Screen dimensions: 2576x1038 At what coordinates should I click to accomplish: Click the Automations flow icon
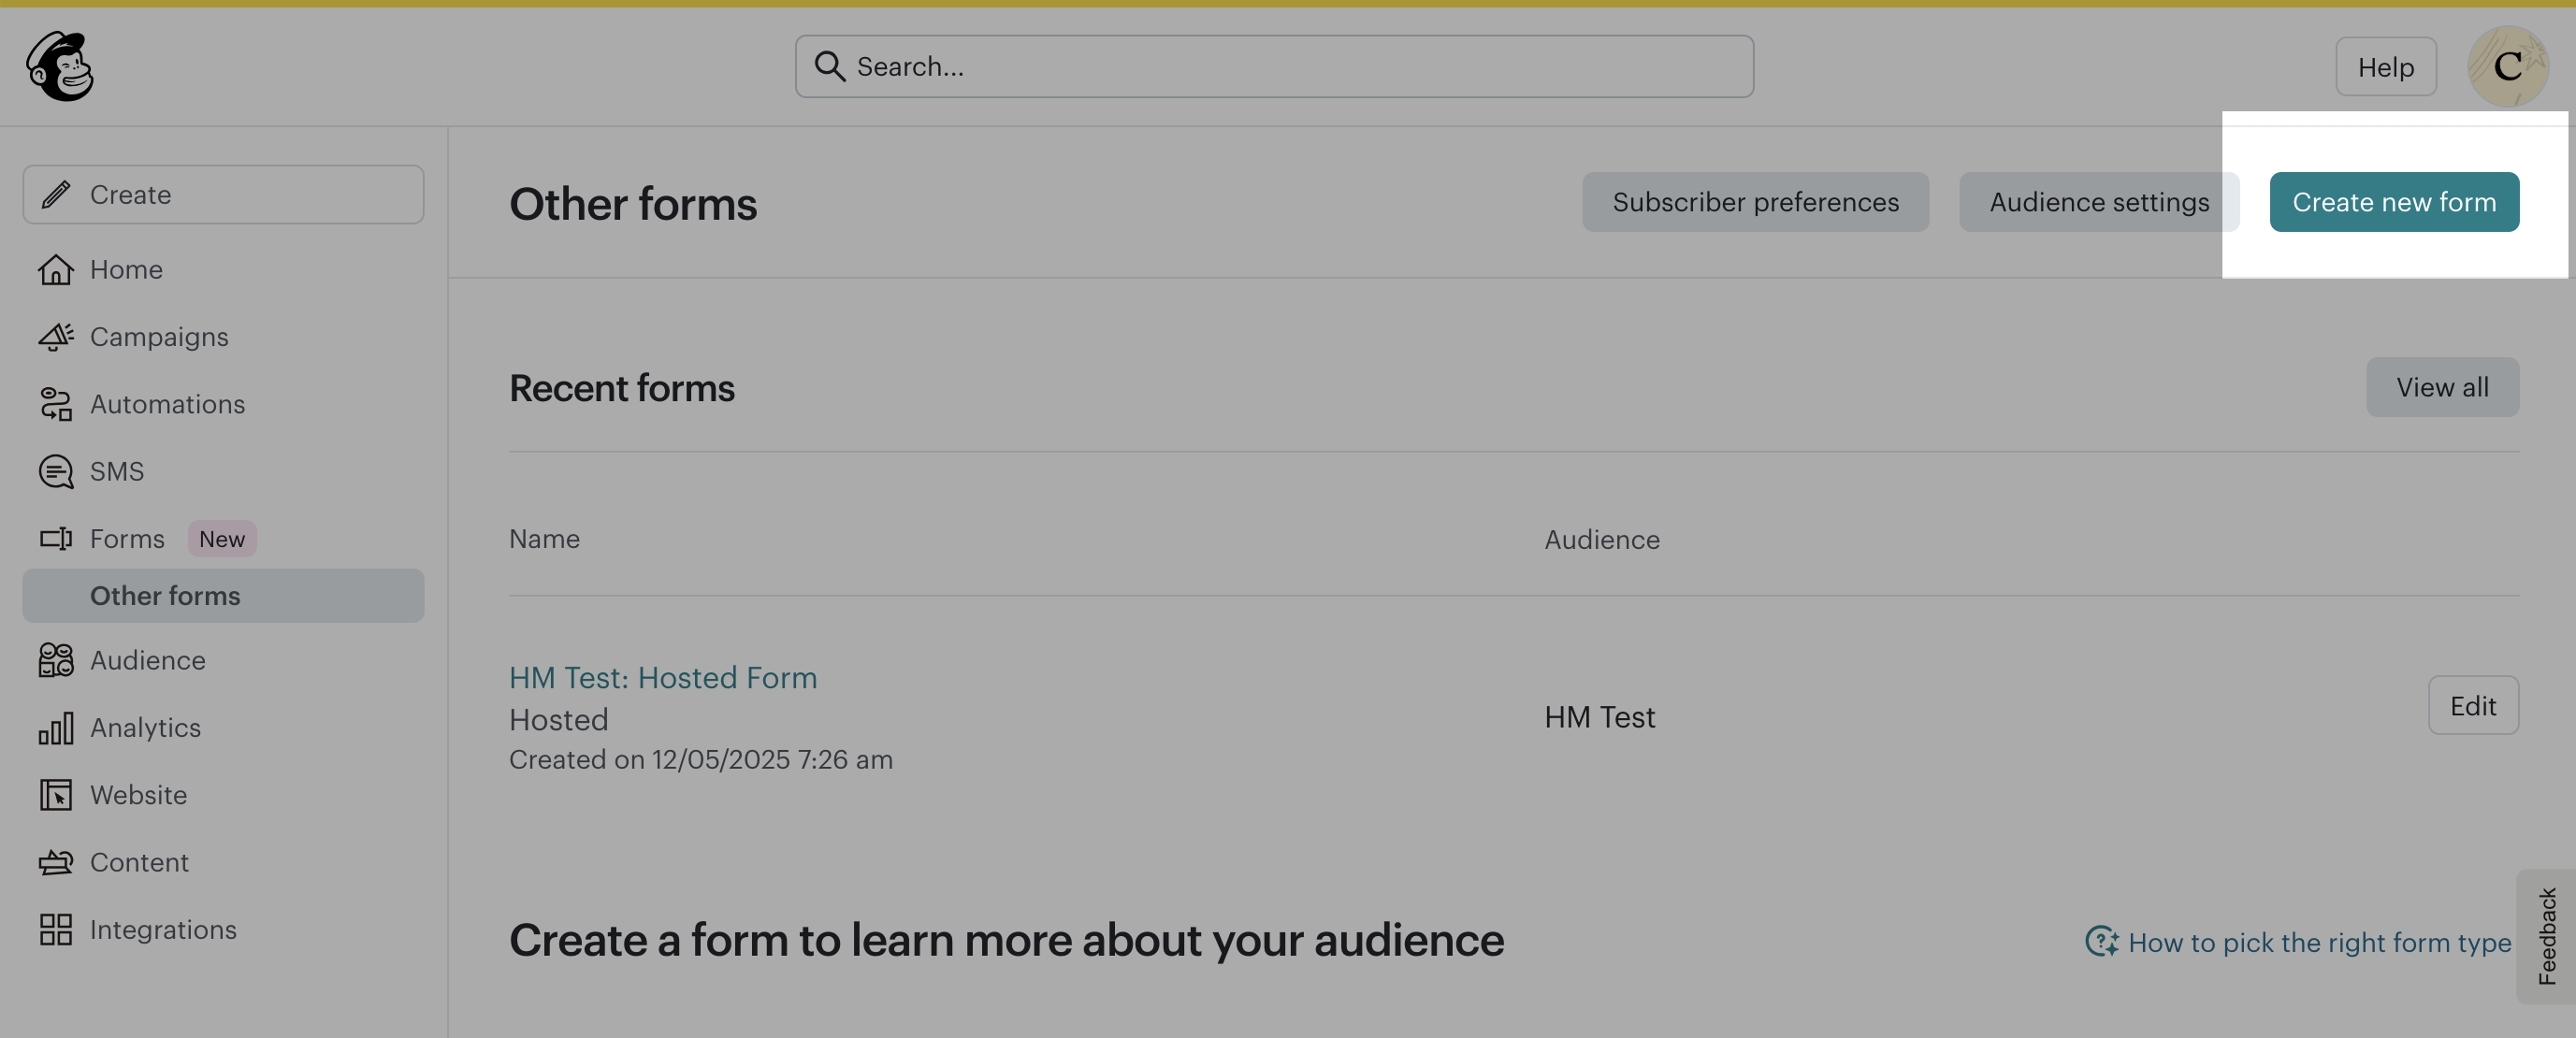point(56,404)
